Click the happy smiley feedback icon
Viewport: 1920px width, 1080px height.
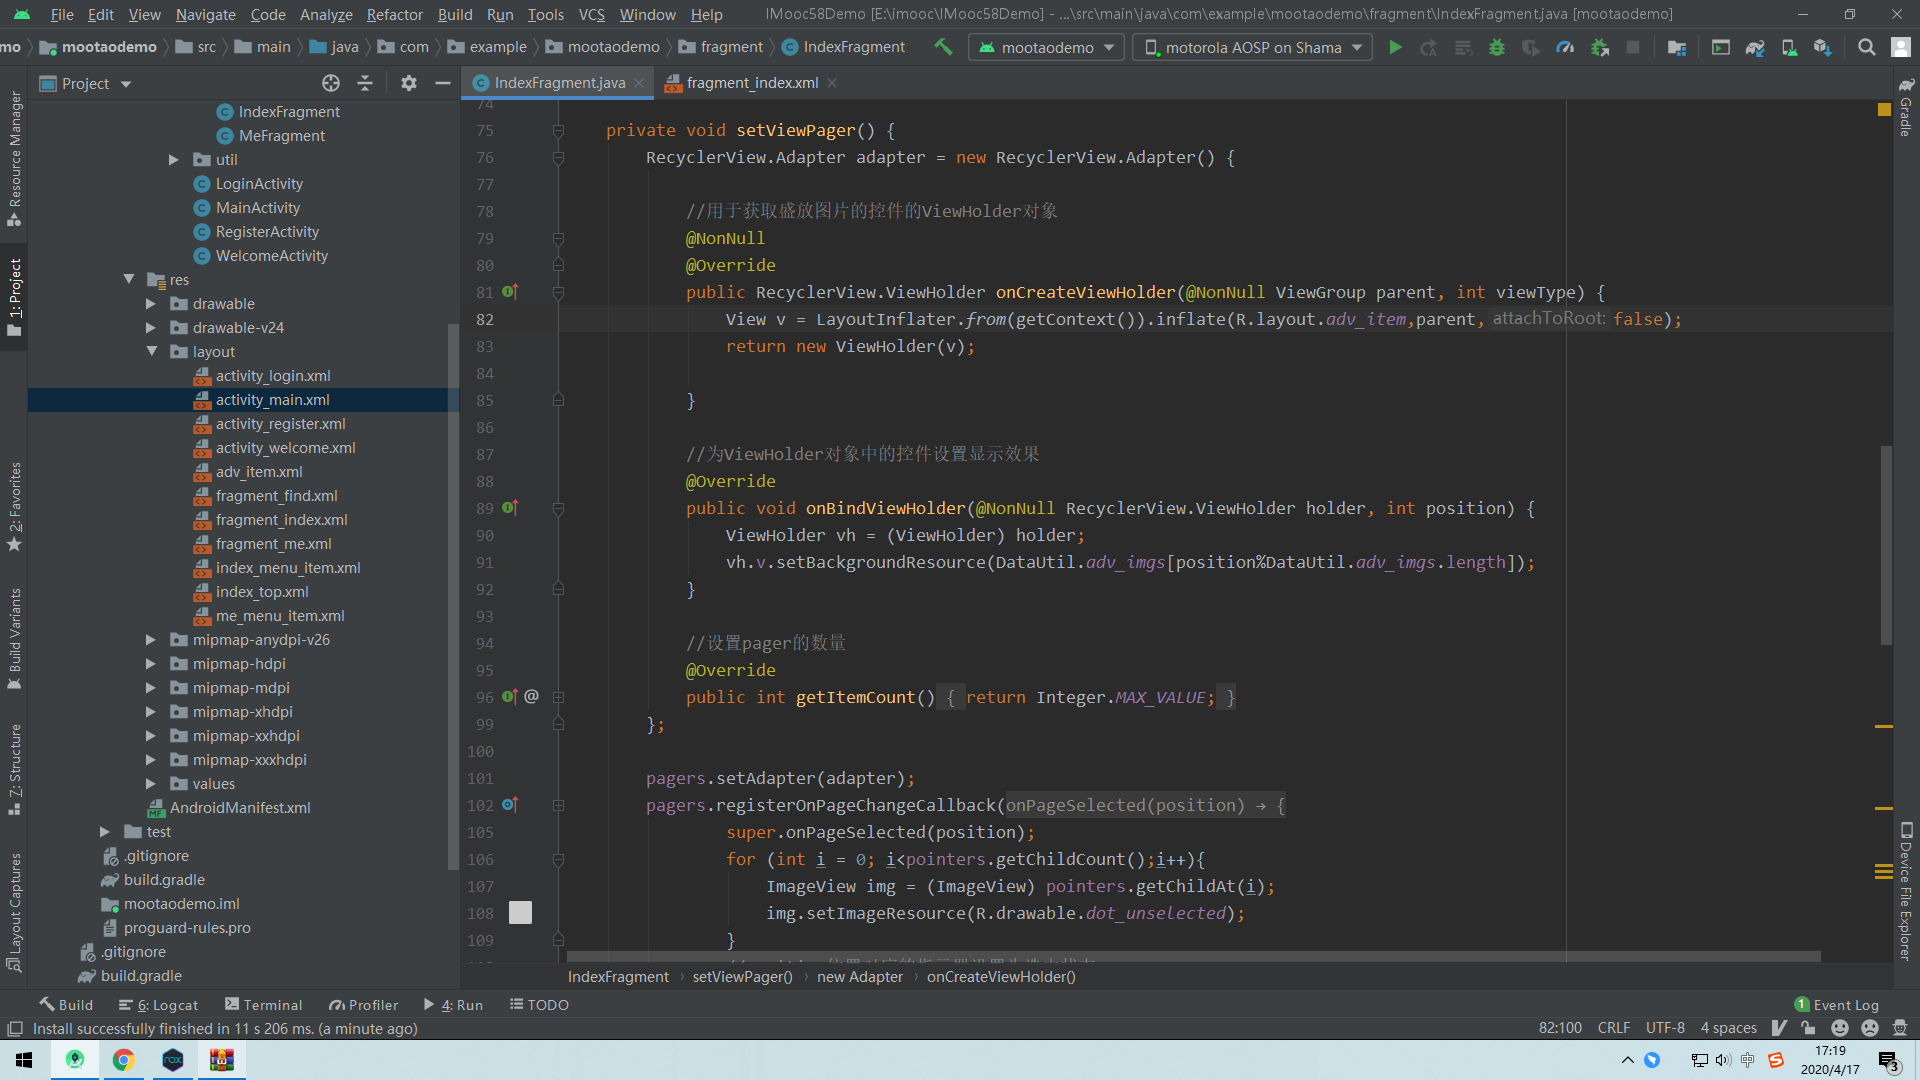[1840, 1028]
